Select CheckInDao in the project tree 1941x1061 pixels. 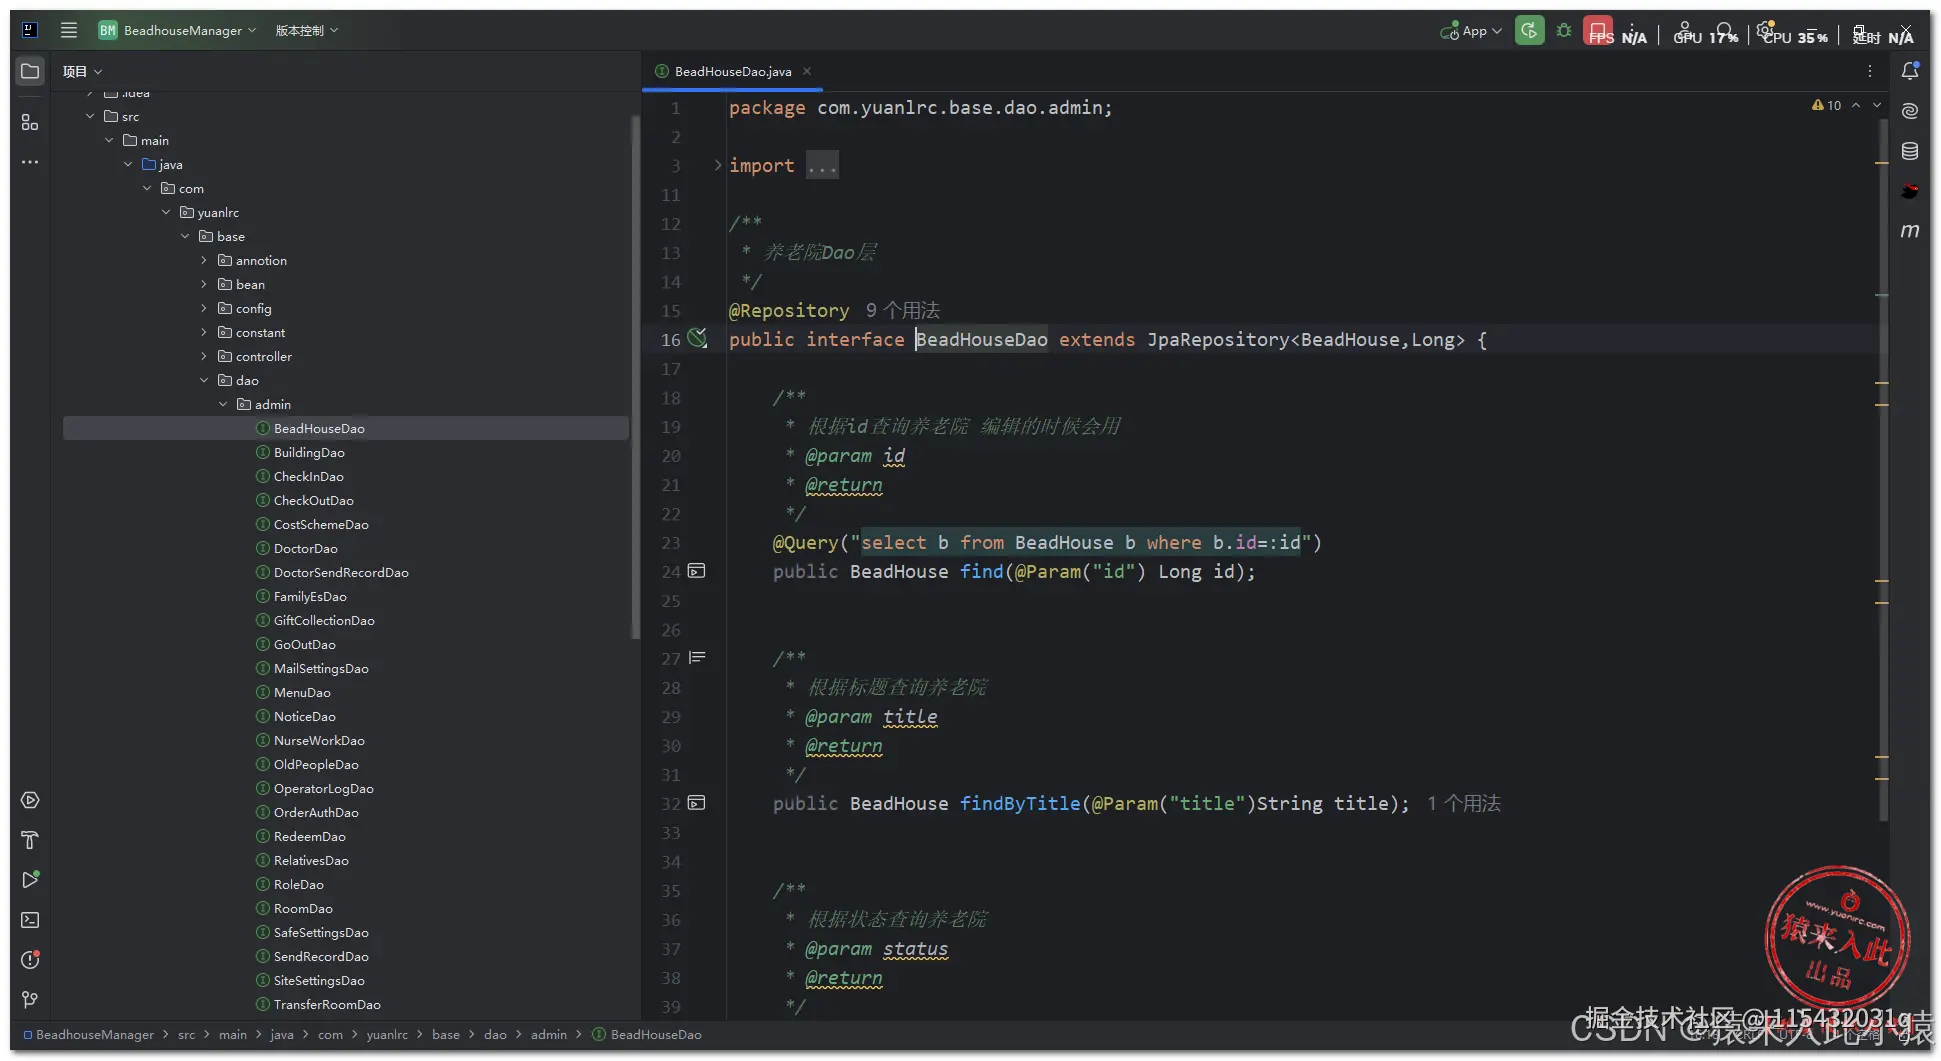308,476
